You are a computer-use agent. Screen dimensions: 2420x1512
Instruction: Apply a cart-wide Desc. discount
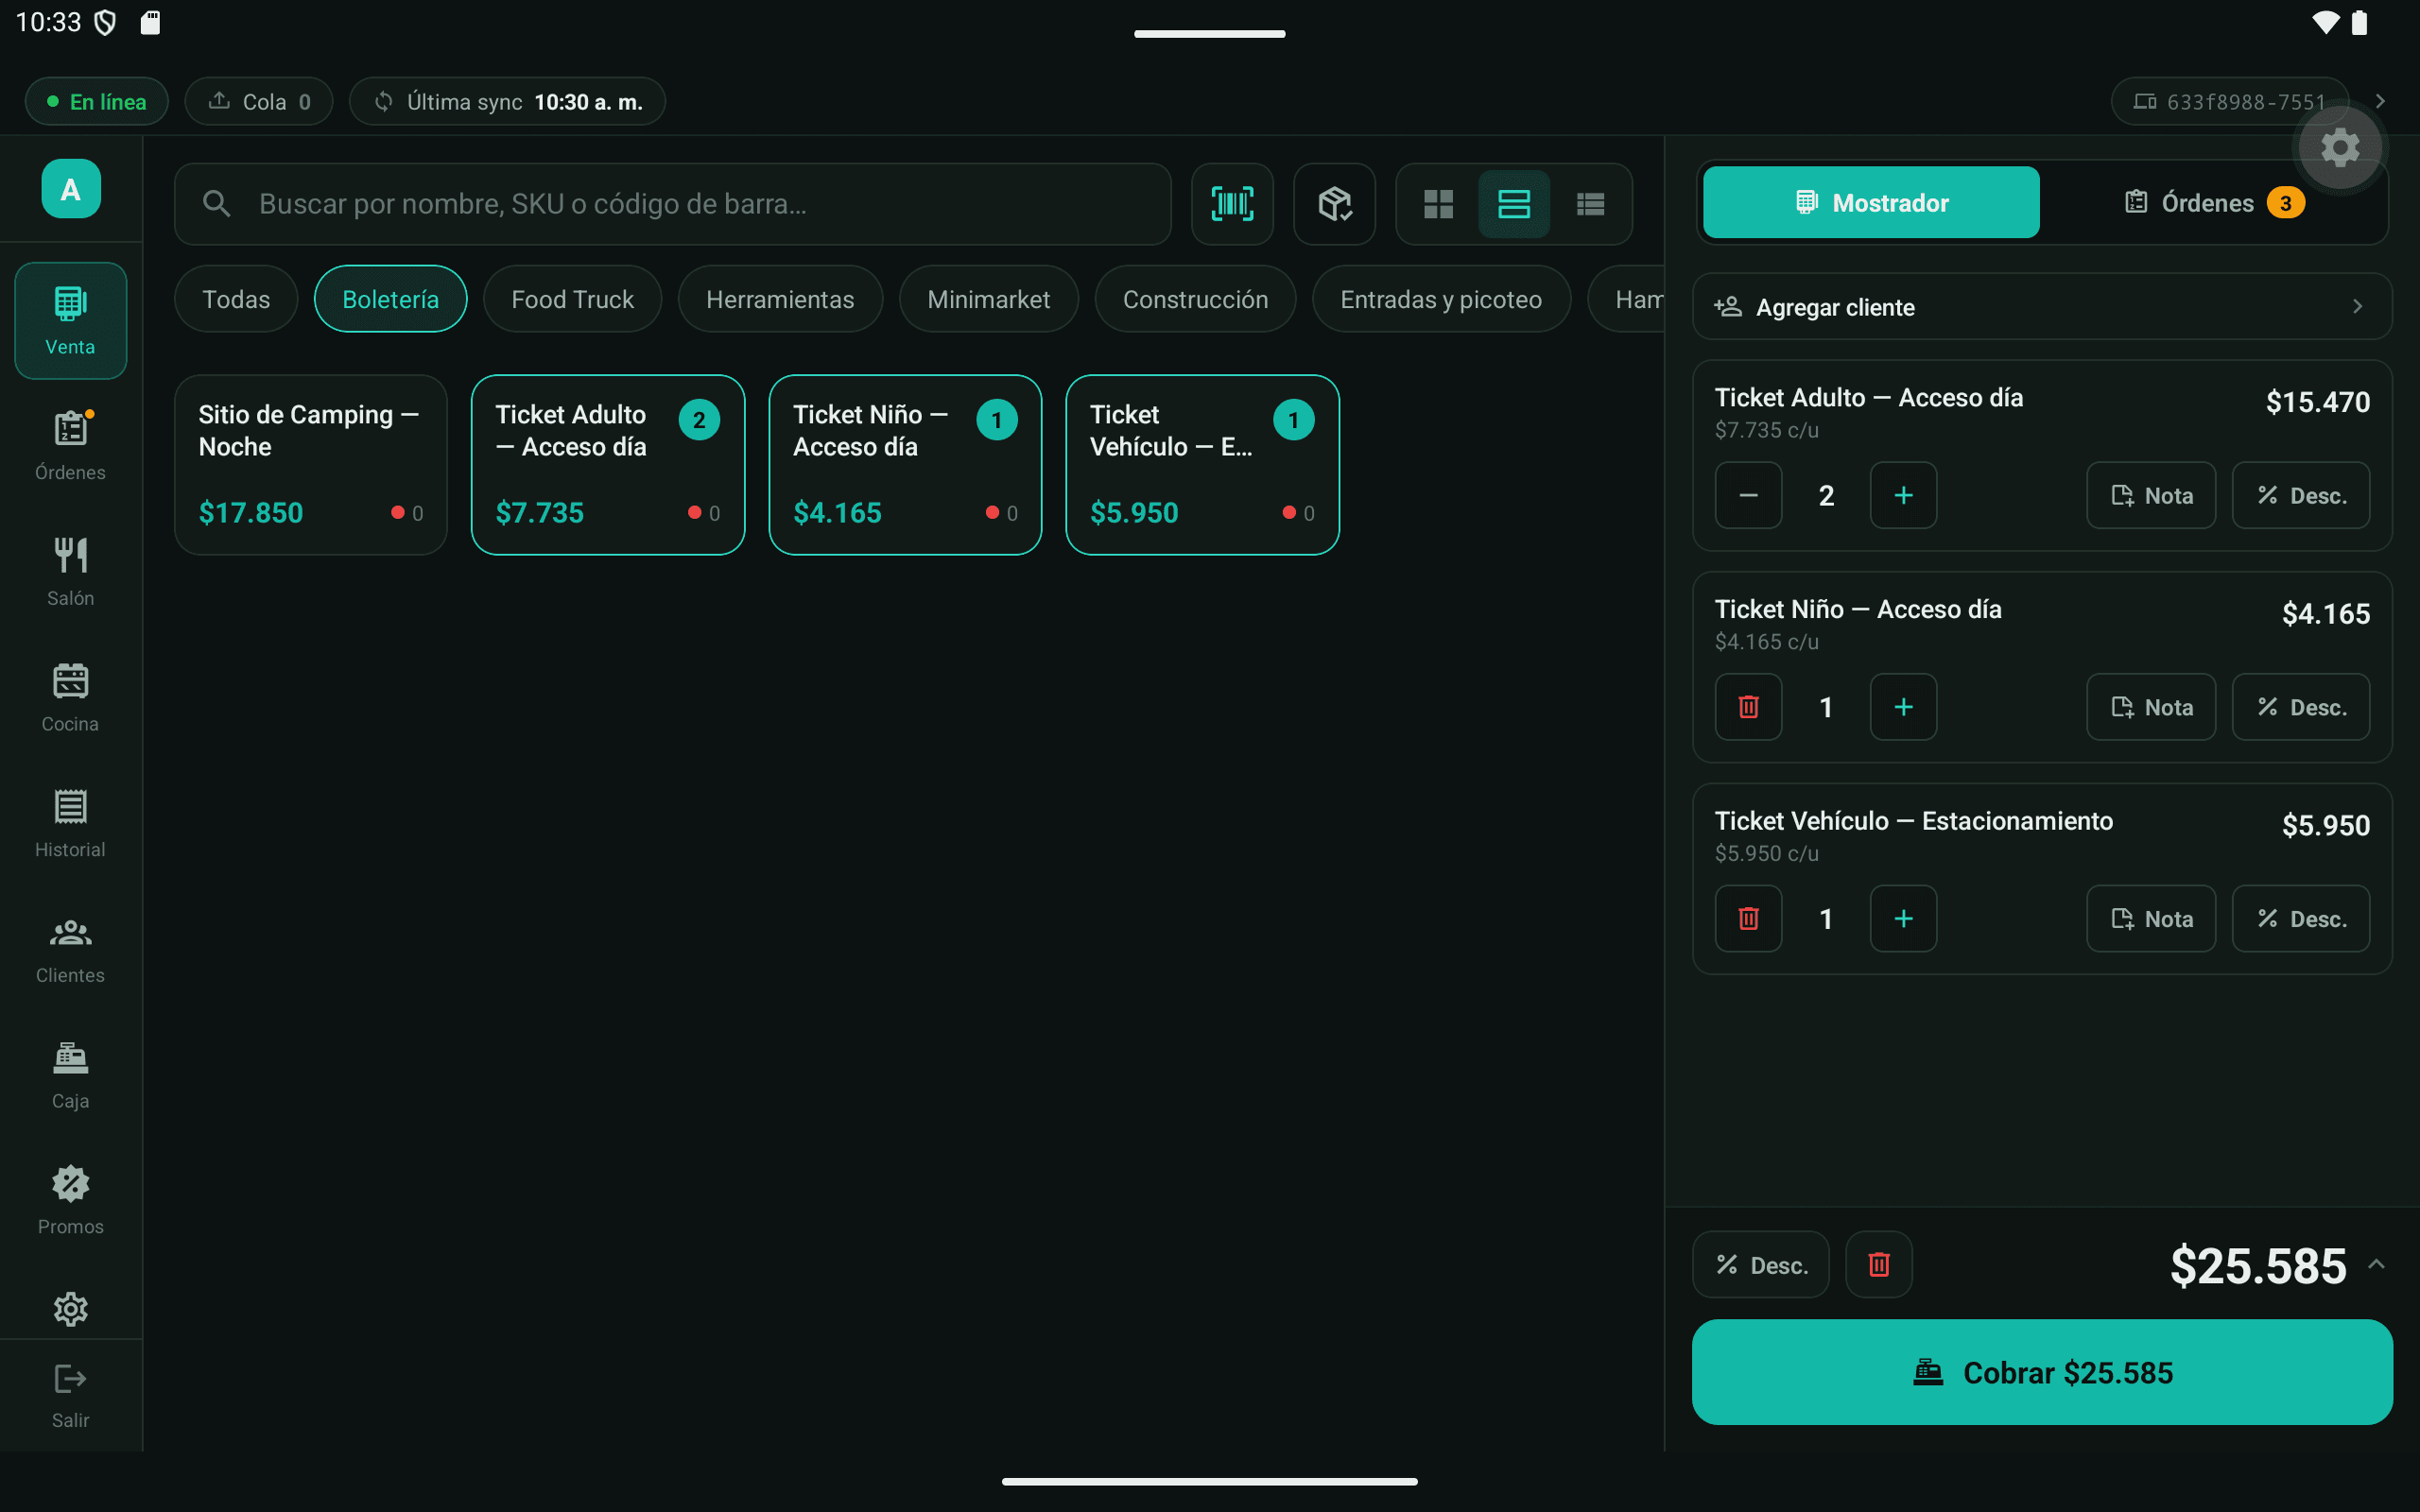pyautogui.click(x=1760, y=1265)
